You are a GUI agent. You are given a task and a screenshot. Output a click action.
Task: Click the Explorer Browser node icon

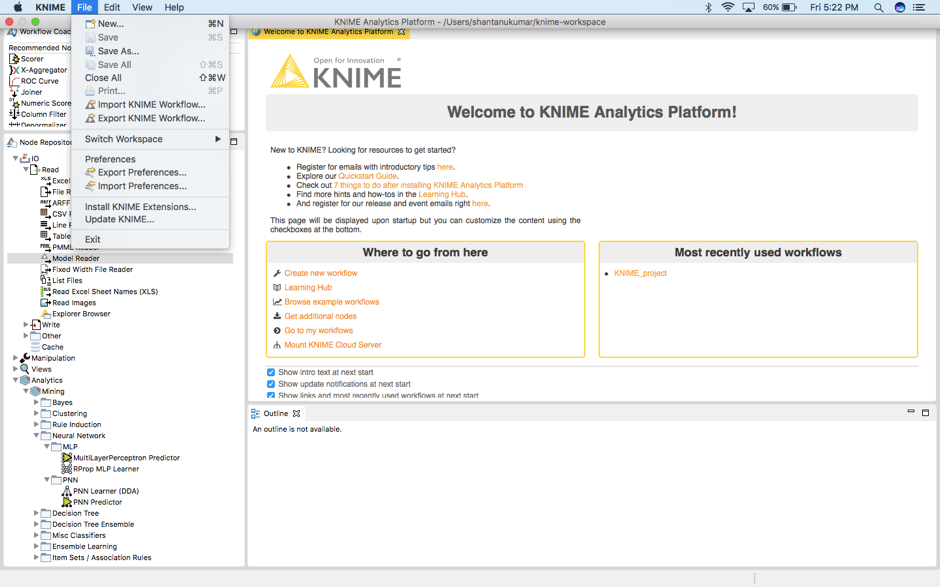[x=45, y=314]
